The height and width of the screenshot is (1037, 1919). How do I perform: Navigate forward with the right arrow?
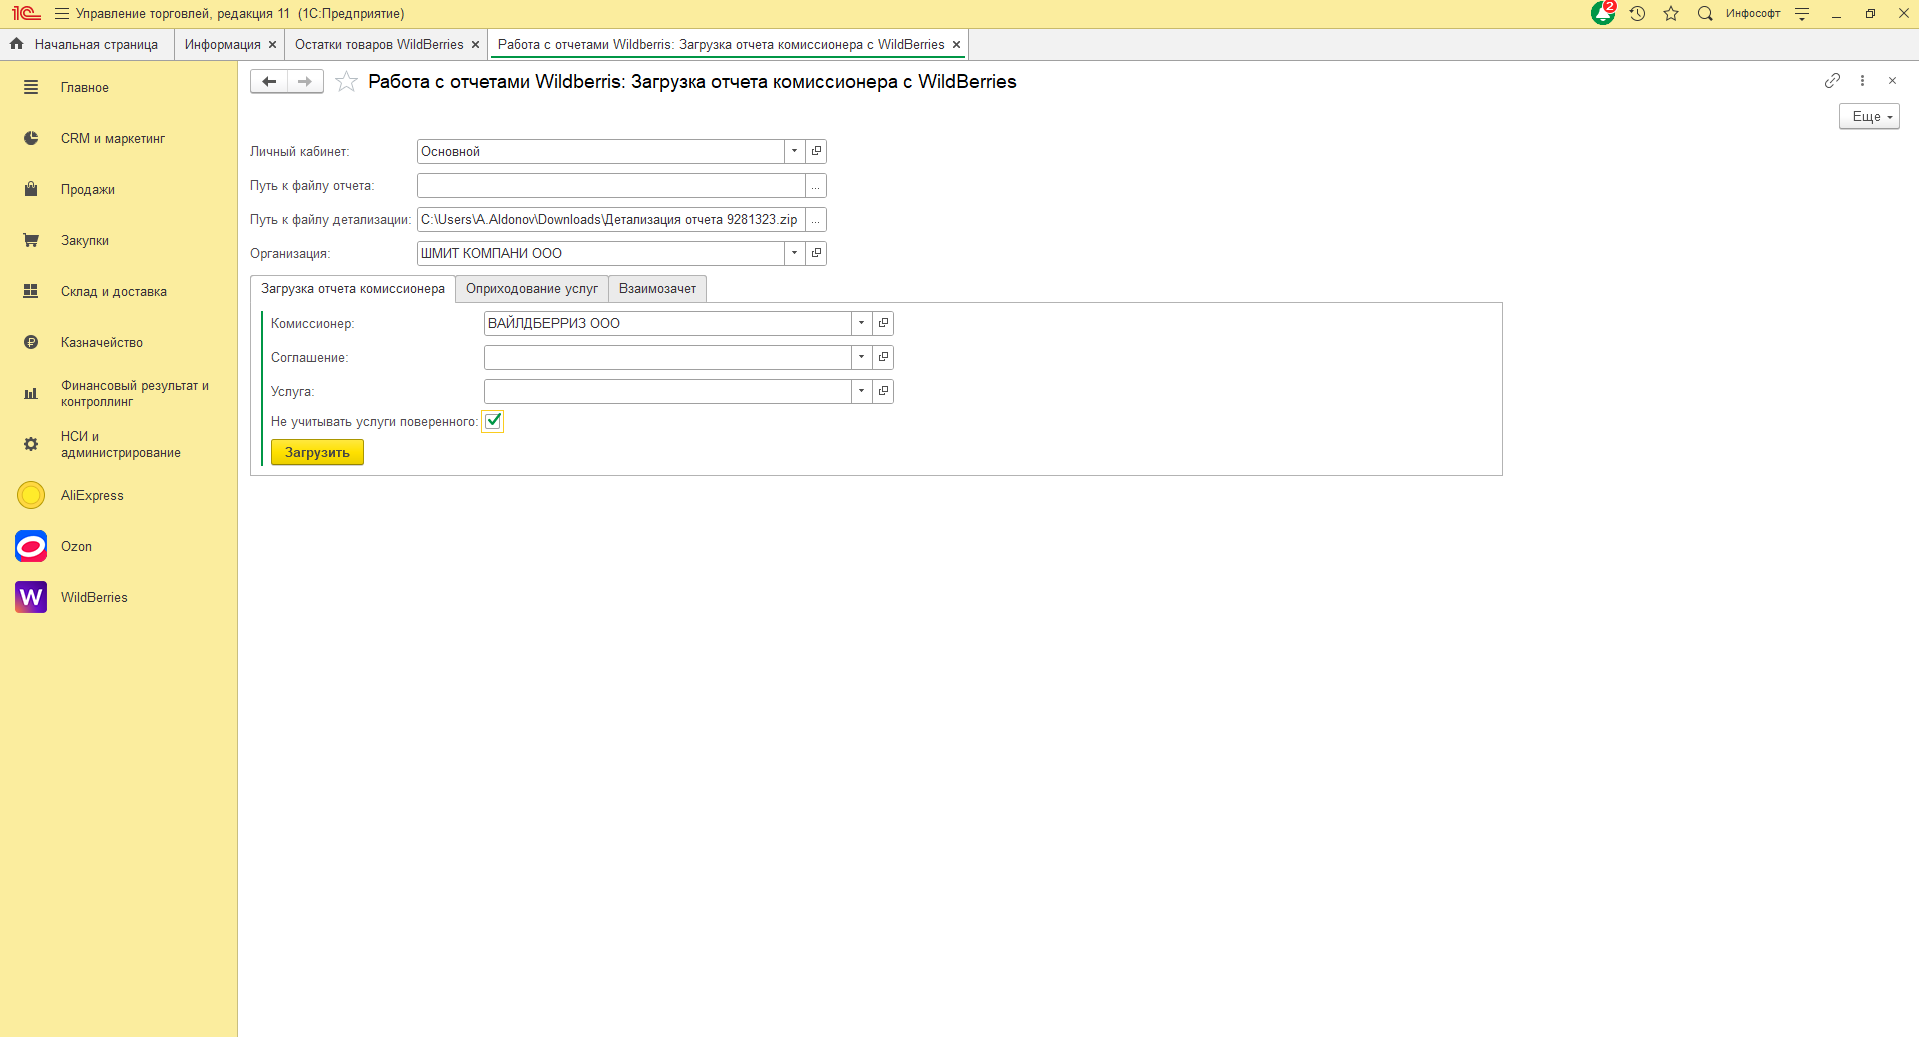pos(305,82)
